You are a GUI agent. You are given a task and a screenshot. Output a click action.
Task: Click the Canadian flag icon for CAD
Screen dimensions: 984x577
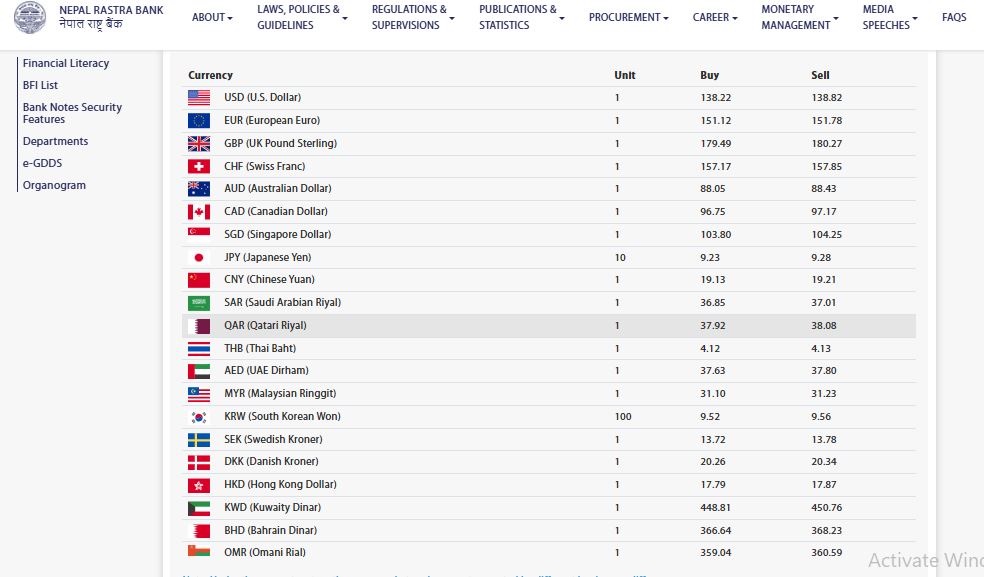(x=199, y=212)
